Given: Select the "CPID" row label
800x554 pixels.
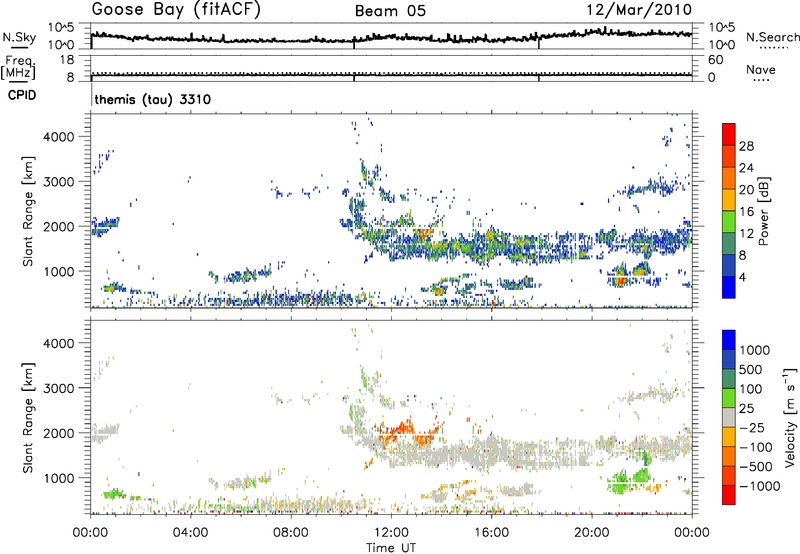Looking at the screenshot, I should pos(22,95).
